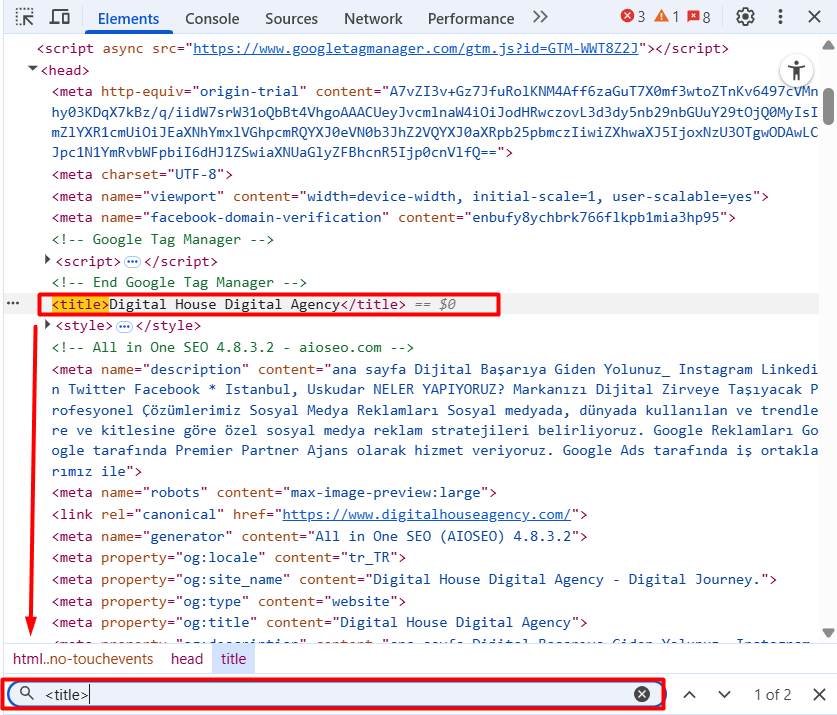Toggle the device toolbar icon

pos(60,17)
